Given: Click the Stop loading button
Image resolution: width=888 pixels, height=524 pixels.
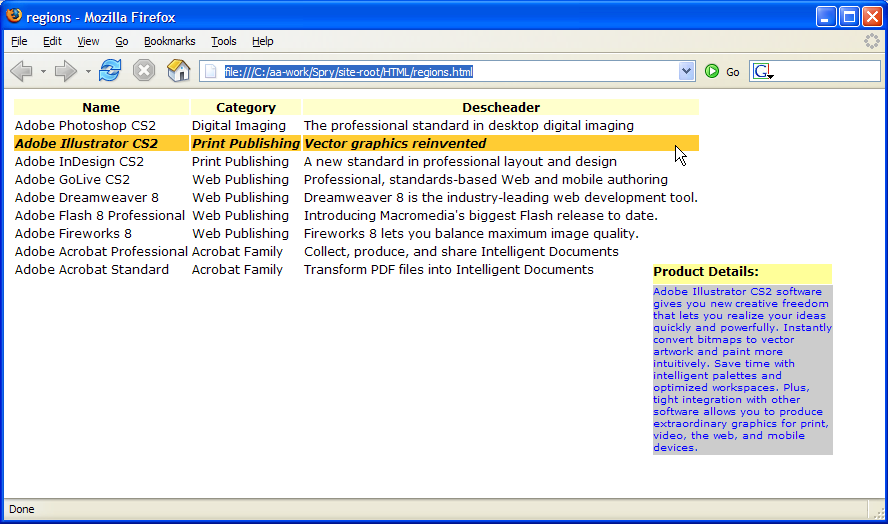Looking at the screenshot, I should pos(144,71).
